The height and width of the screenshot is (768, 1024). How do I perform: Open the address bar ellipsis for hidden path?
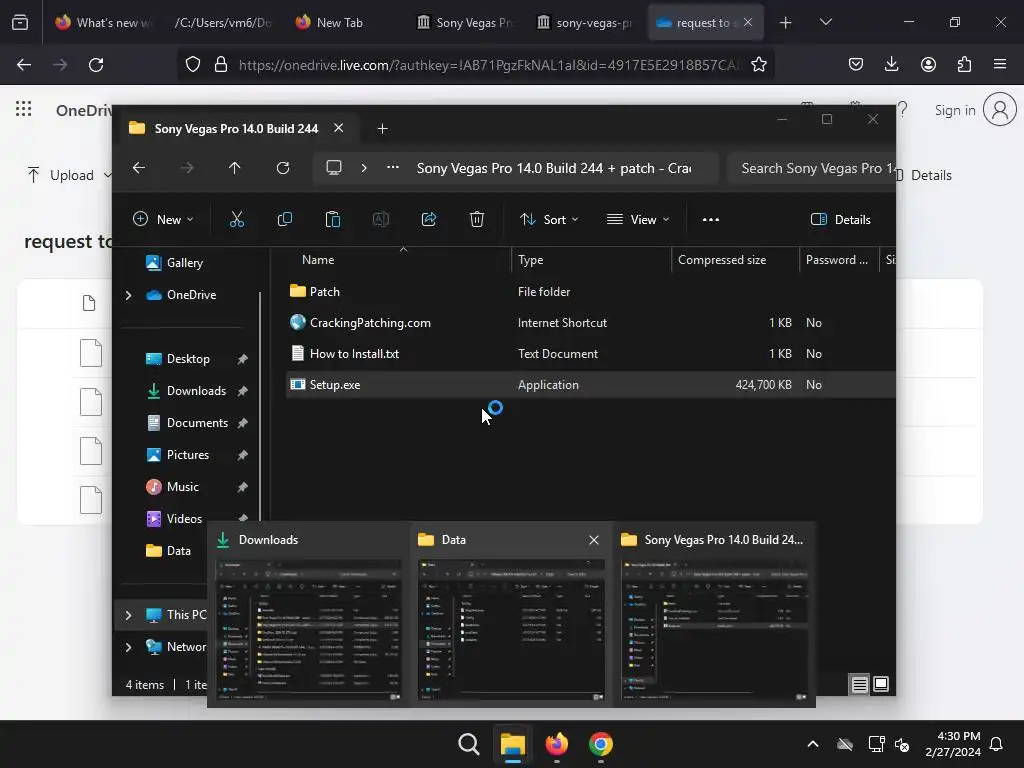coord(392,168)
